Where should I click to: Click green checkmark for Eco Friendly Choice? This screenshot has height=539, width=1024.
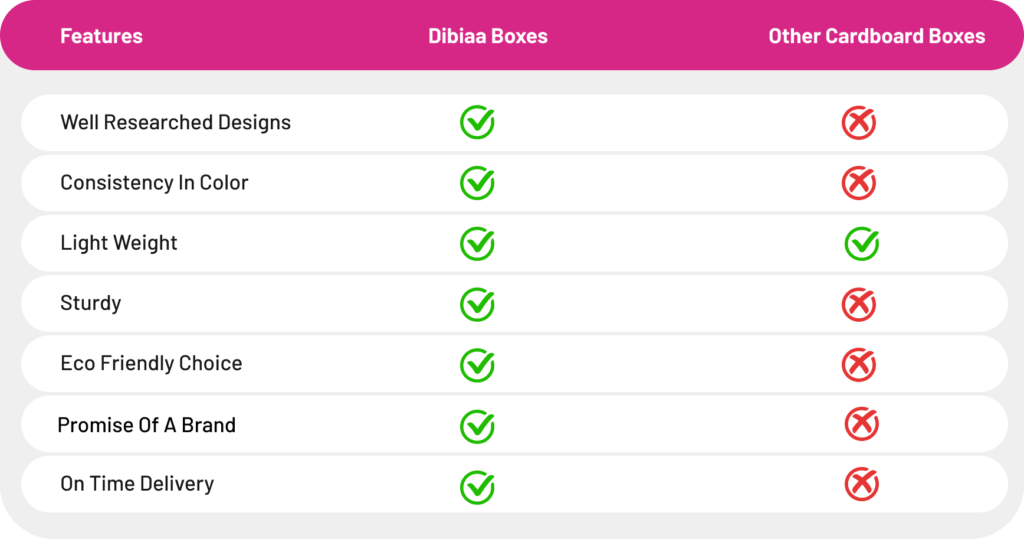[x=477, y=365]
